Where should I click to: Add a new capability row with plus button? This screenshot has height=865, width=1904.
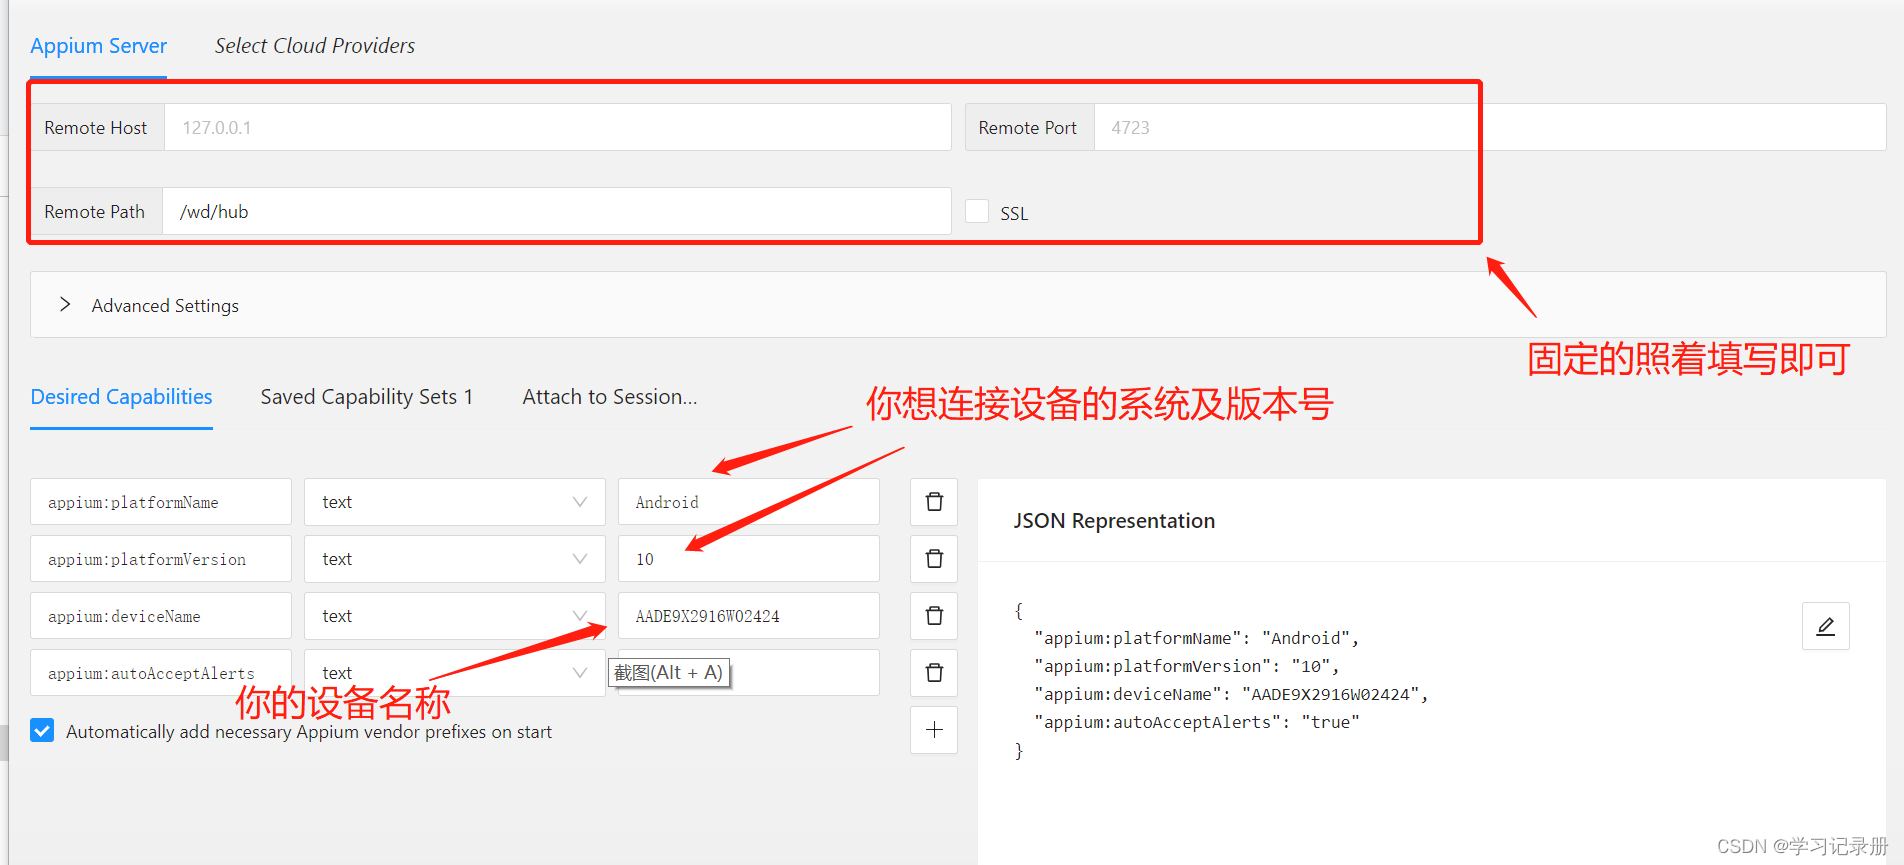(x=934, y=730)
